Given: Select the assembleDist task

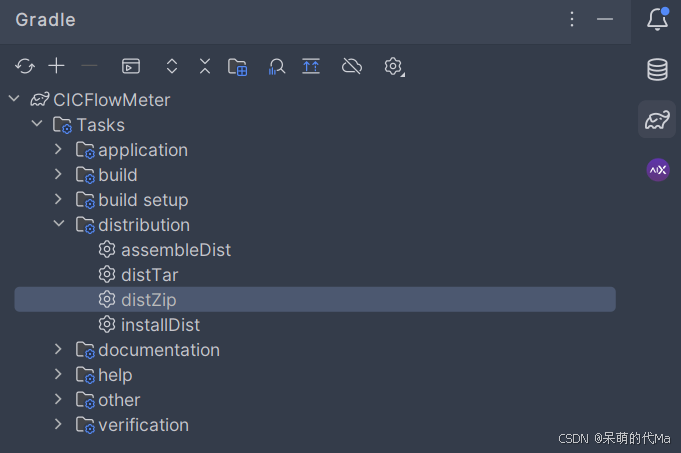Looking at the screenshot, I should point(176,250).
